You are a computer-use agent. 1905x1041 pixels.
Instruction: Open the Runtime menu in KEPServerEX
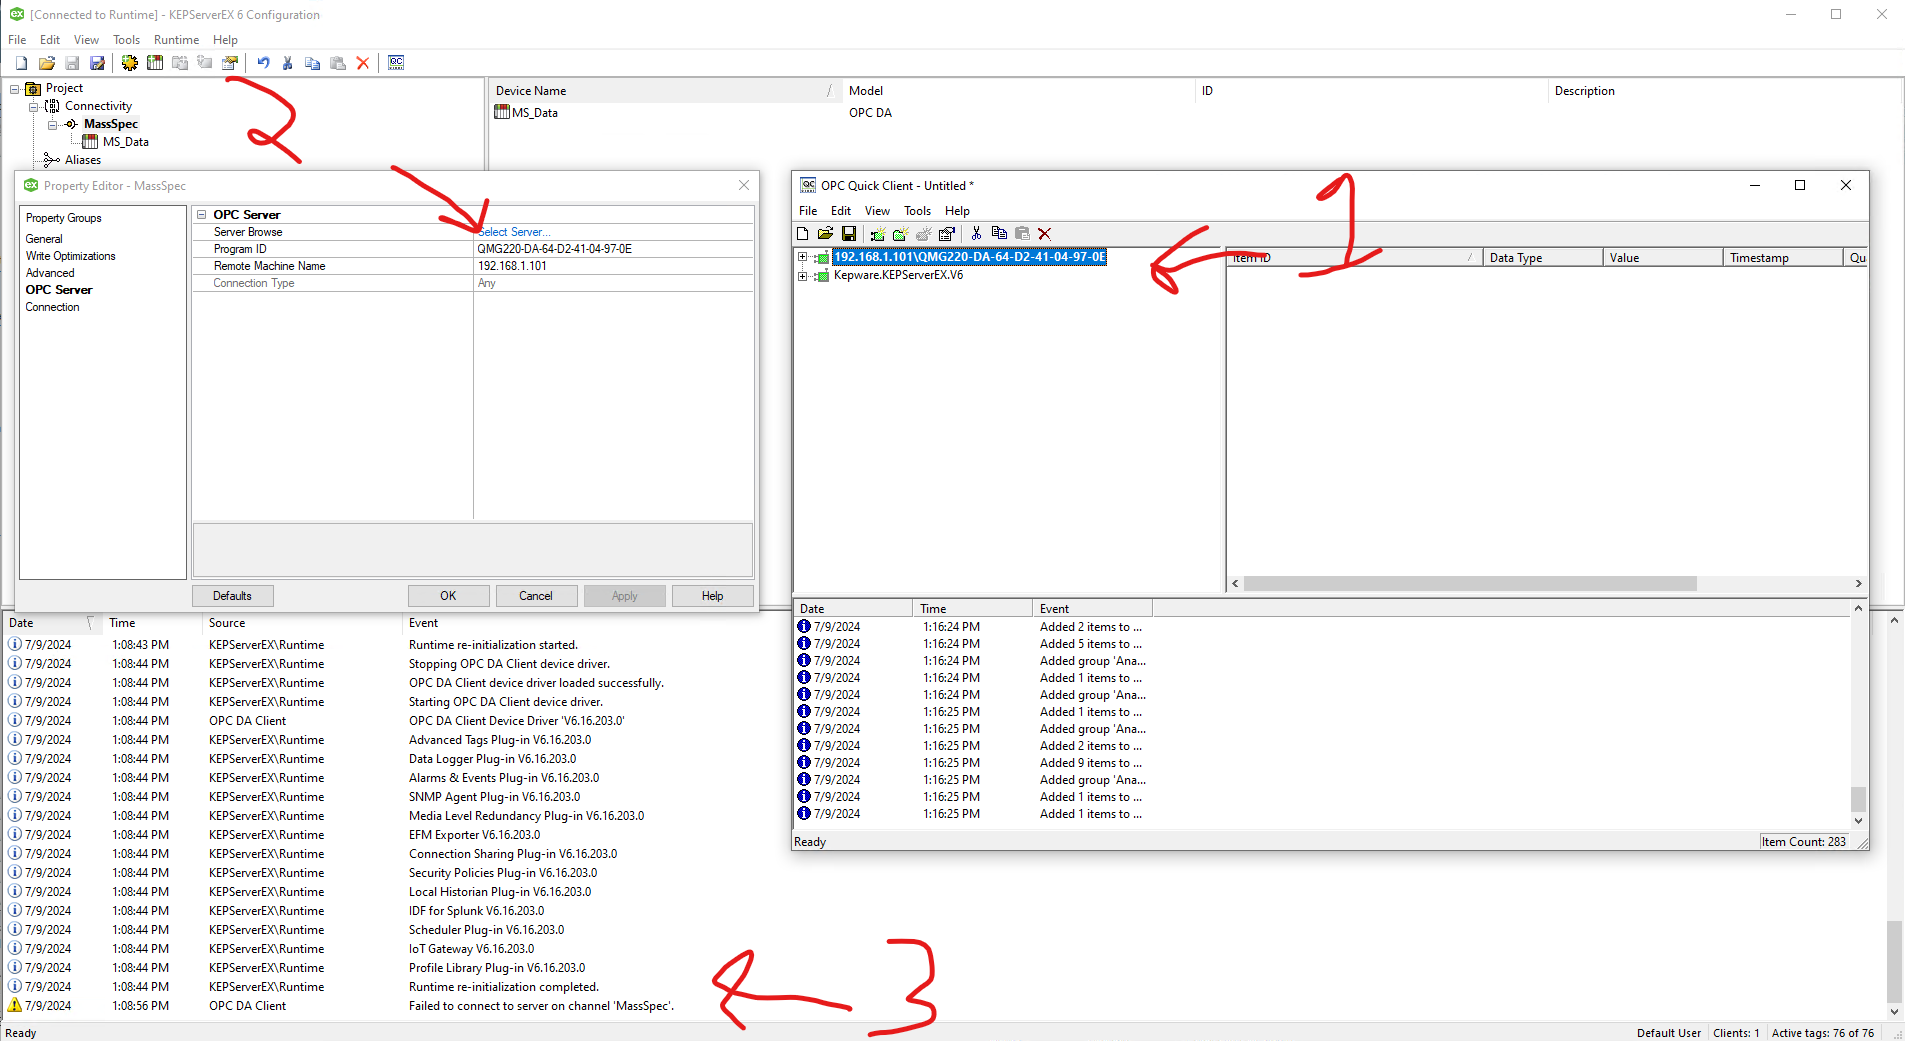point(176,40)
